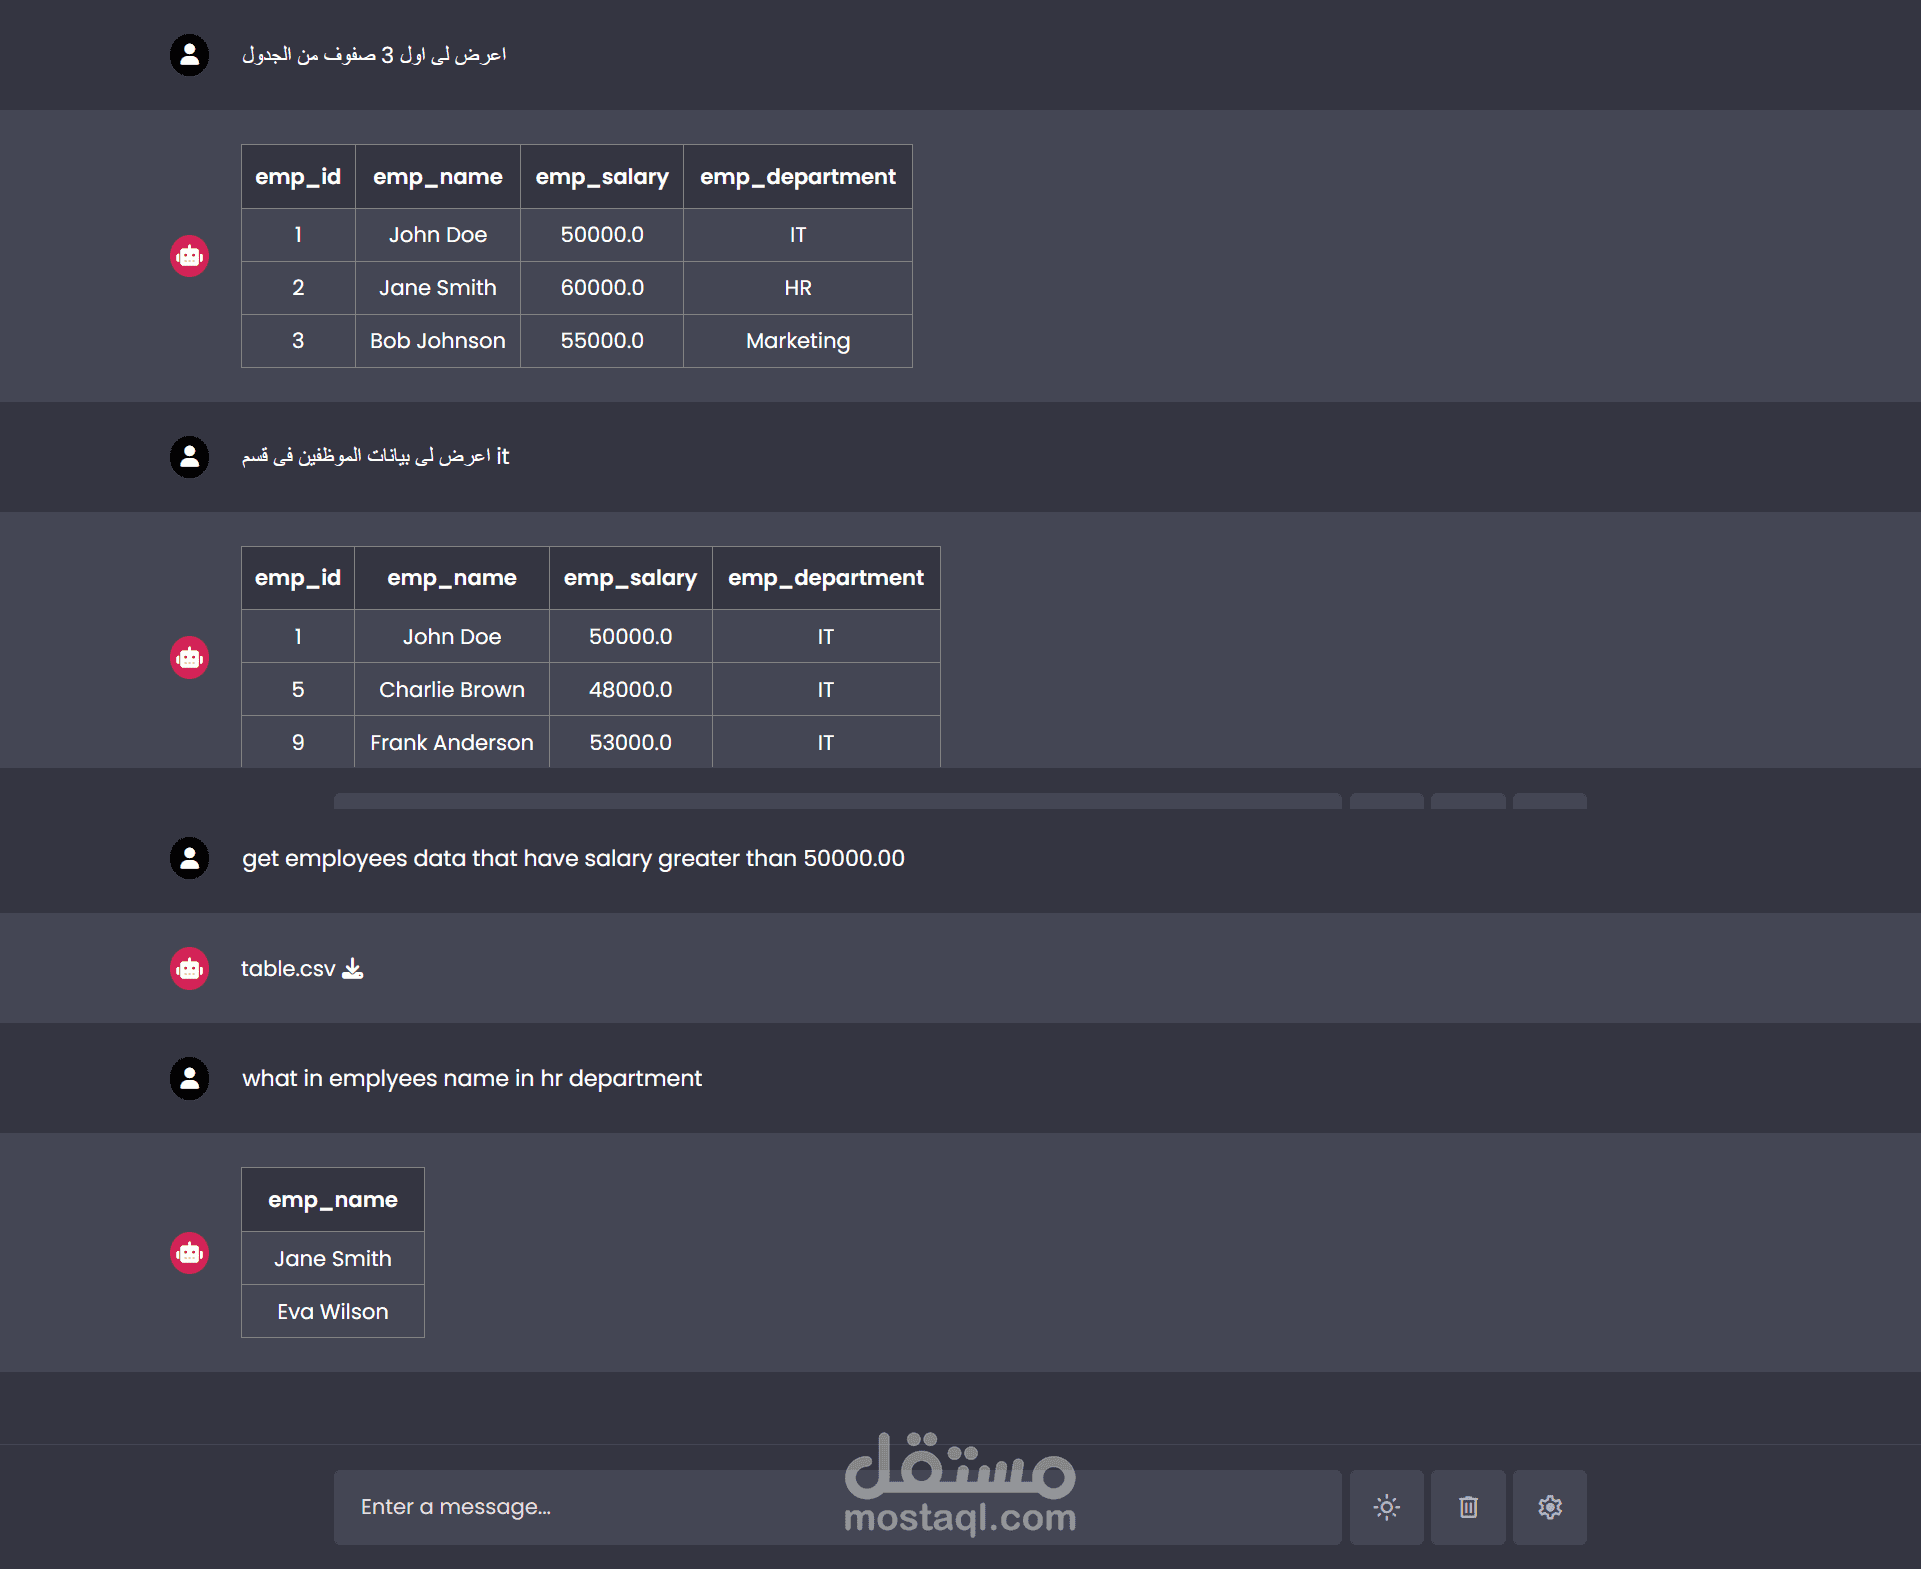
Task: Click the trash icon to clear chat
Action: click(1468, 1507)
